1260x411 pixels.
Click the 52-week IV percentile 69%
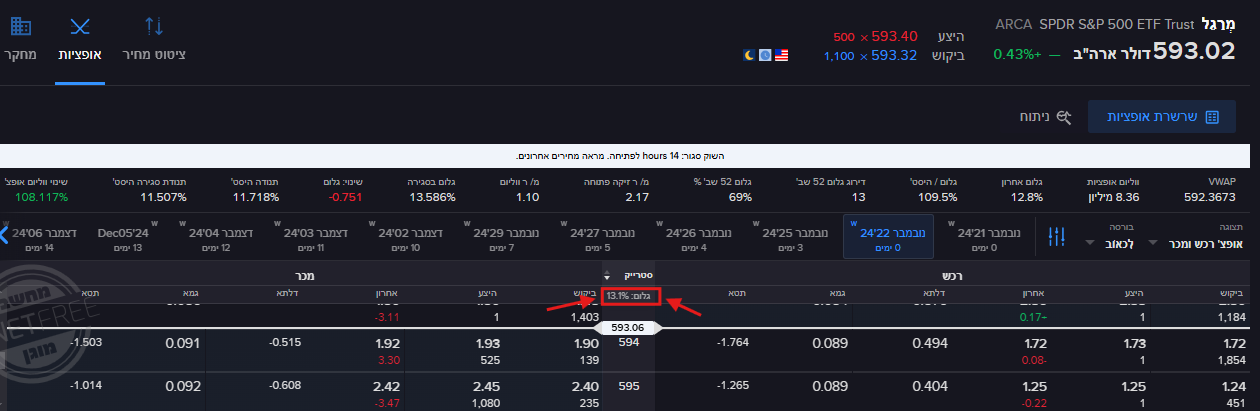(x=740, y=197)
